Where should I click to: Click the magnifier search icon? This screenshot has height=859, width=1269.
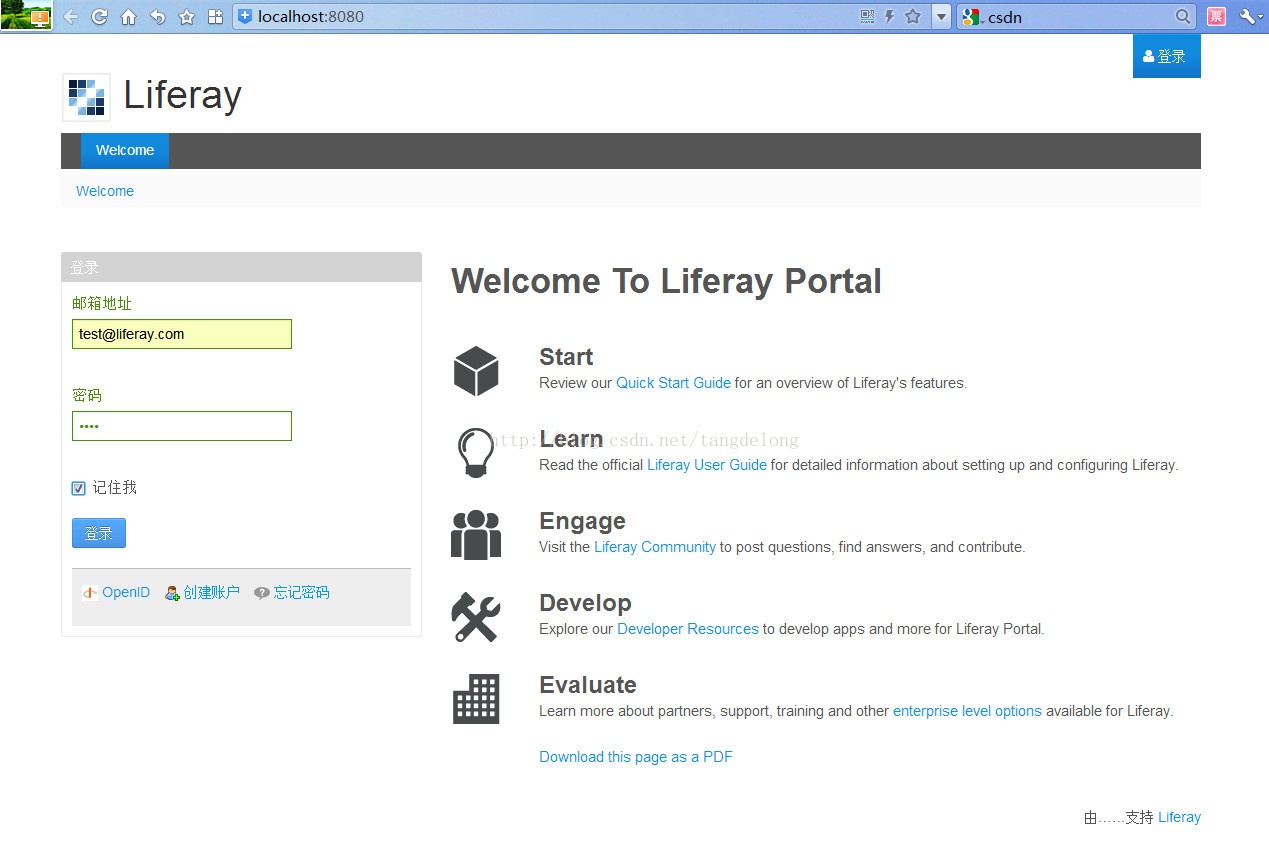[1183, 16]
